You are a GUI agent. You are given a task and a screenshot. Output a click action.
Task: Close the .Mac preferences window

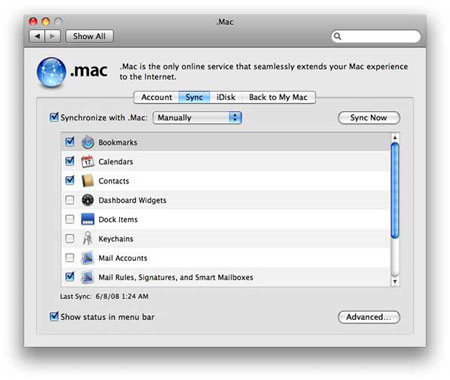coord(33,22)
